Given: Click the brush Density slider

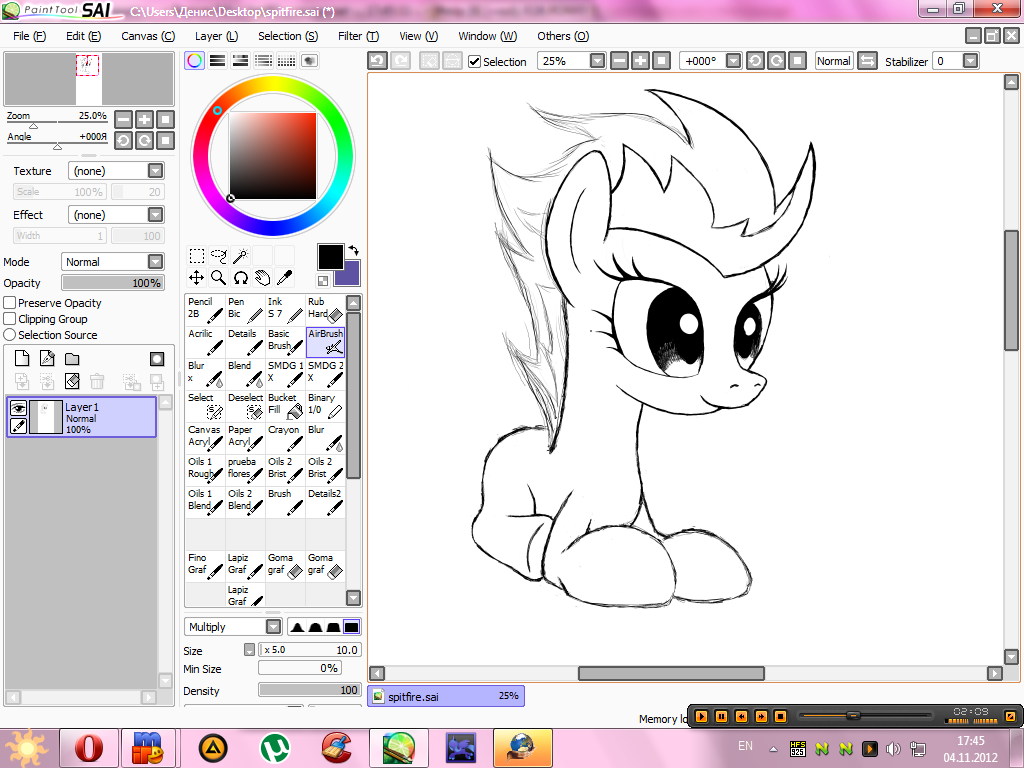Looking at the screenshot, I should 309,690.
